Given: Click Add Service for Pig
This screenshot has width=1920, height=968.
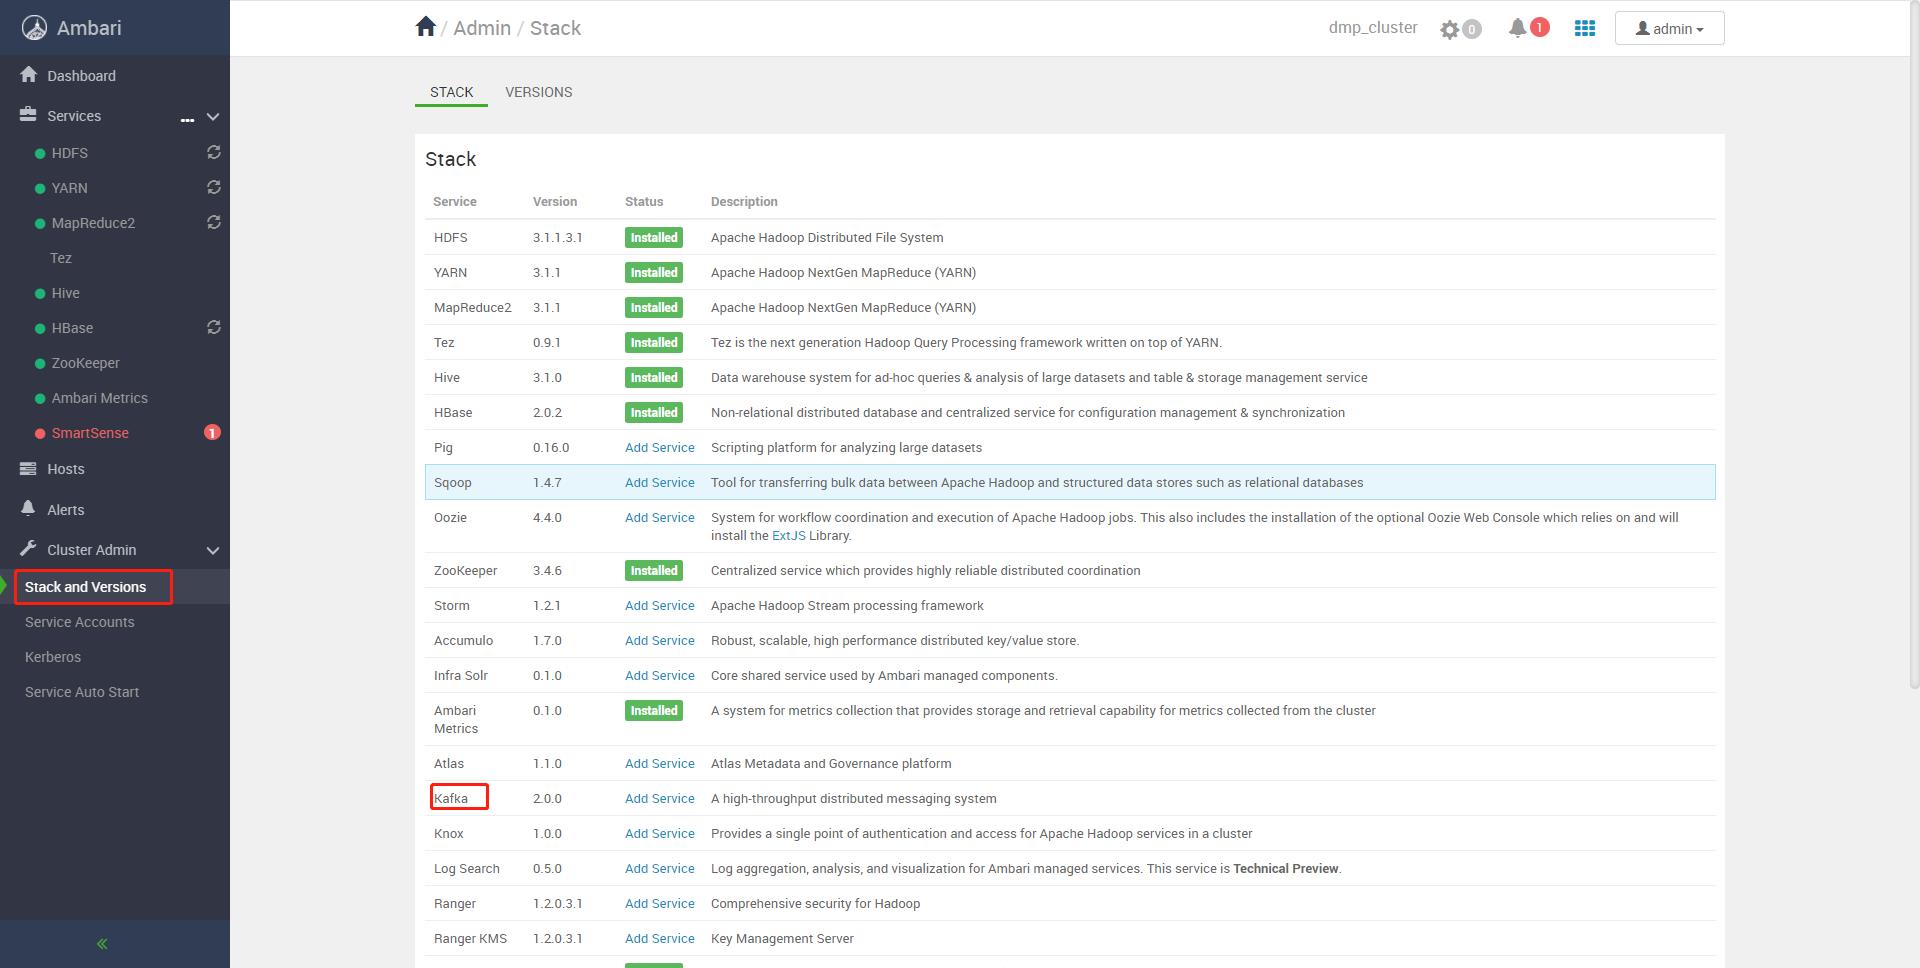Looking at the screenshot, I should pos(660,447).
